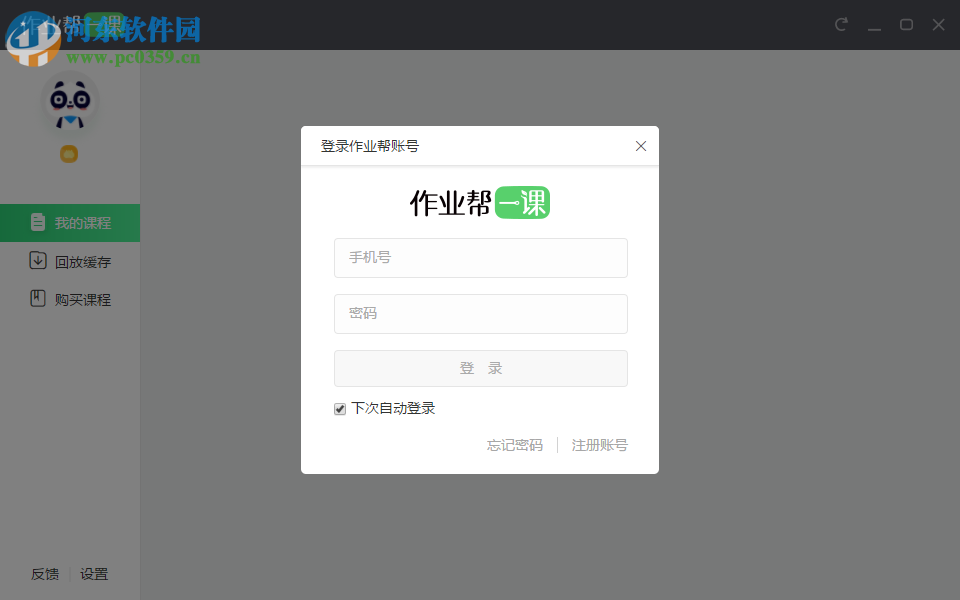Screen dimensions: 960x600
Task: Close the login dialog with its X
Action: (x=641, y=145)
